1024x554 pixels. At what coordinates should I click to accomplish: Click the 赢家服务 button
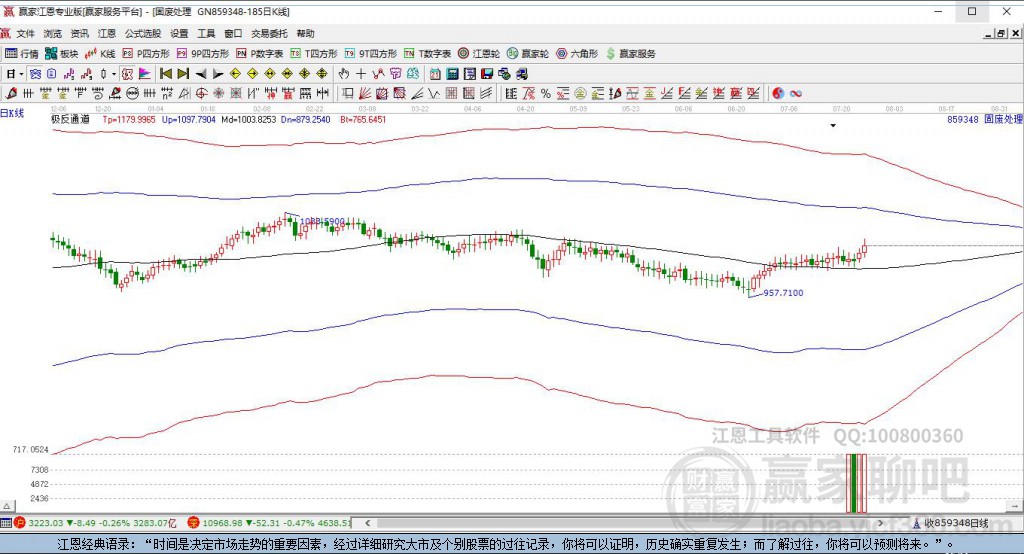[x=630, y=54]
